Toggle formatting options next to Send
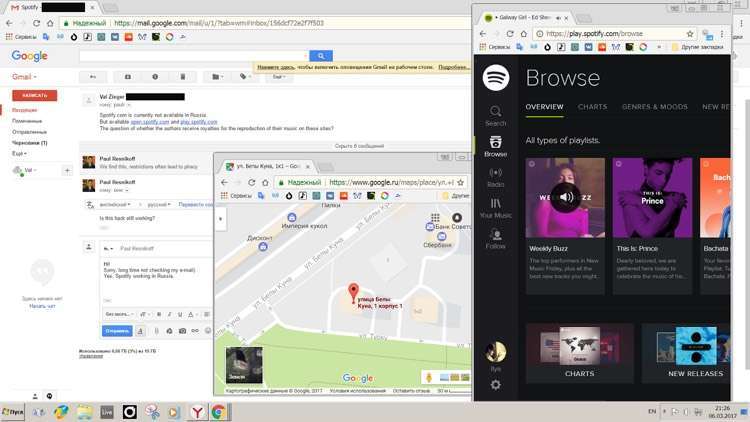This screenshot has width=750, height=422. pyautogui.click(x=140, y=331)
